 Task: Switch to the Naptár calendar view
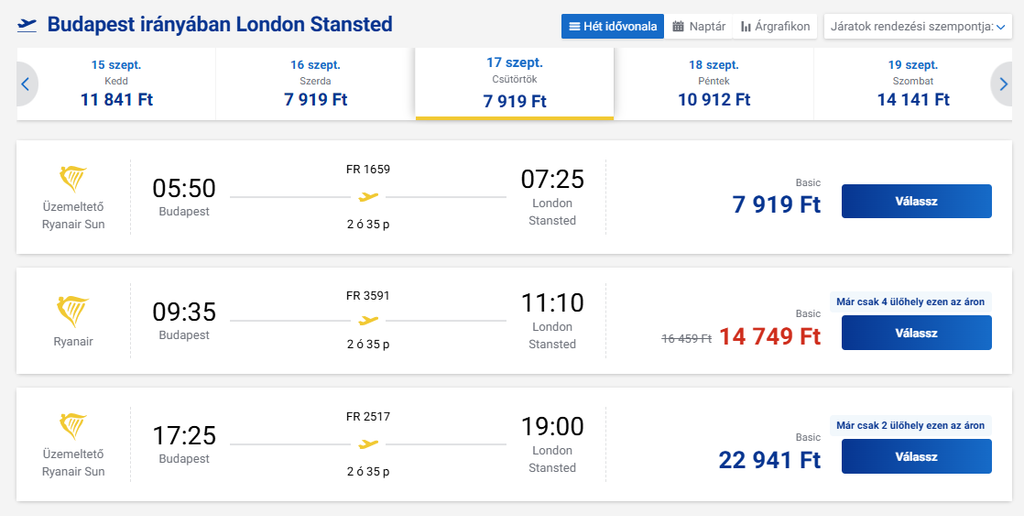pos(699,27)
